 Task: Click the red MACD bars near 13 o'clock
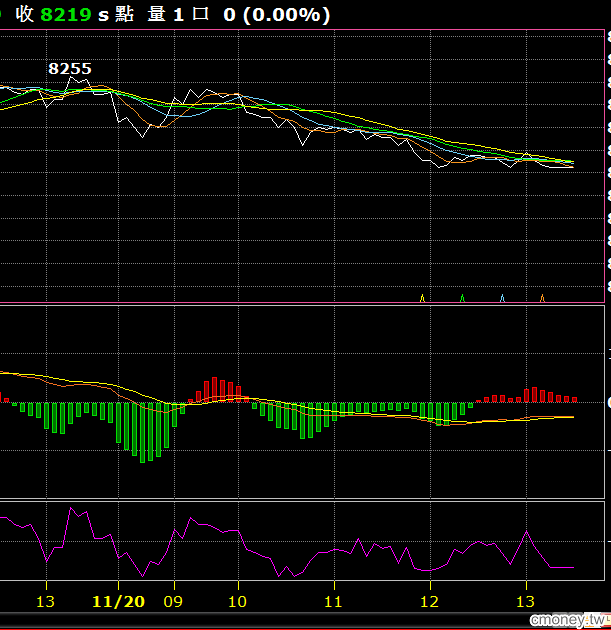[x=535, y=395]
